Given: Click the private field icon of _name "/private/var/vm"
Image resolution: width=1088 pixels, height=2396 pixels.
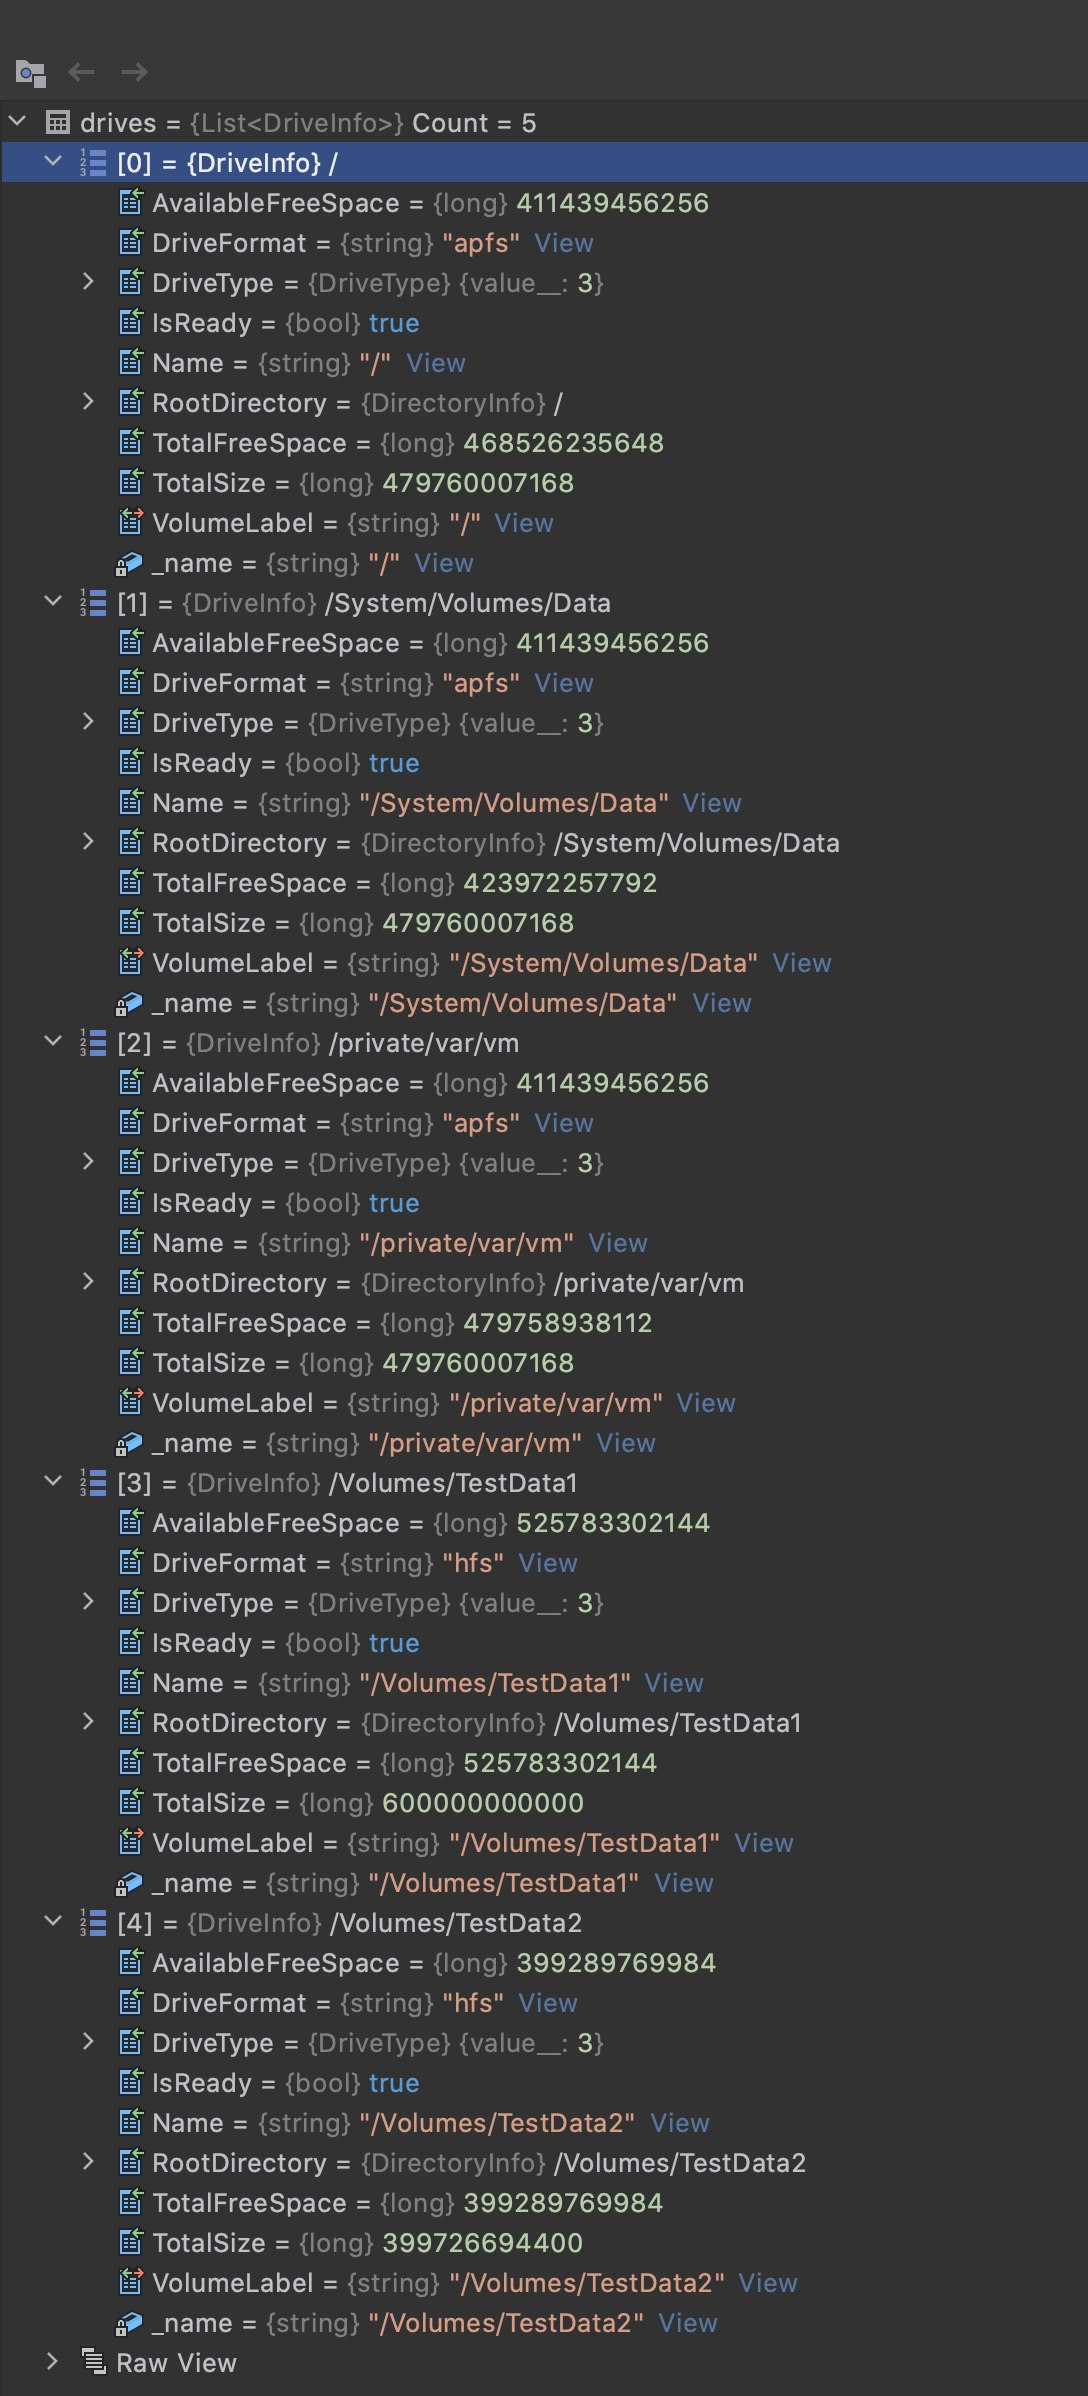Looking at the screenshot, I should 129,1443.
